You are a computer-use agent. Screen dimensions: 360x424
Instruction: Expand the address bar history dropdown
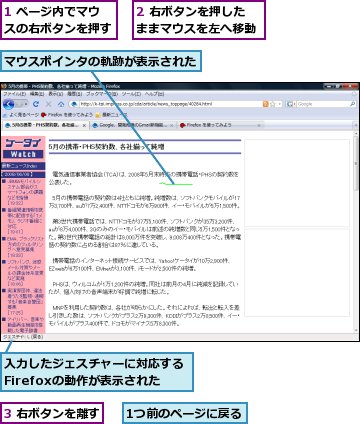tap(279, 104)
